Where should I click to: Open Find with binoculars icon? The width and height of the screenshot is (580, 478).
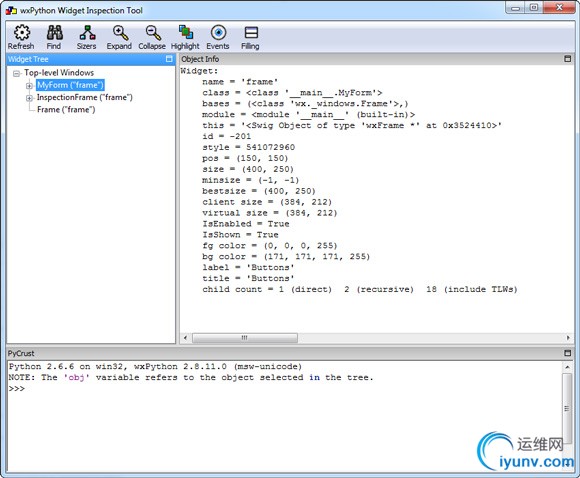click(x=54, y=33)
